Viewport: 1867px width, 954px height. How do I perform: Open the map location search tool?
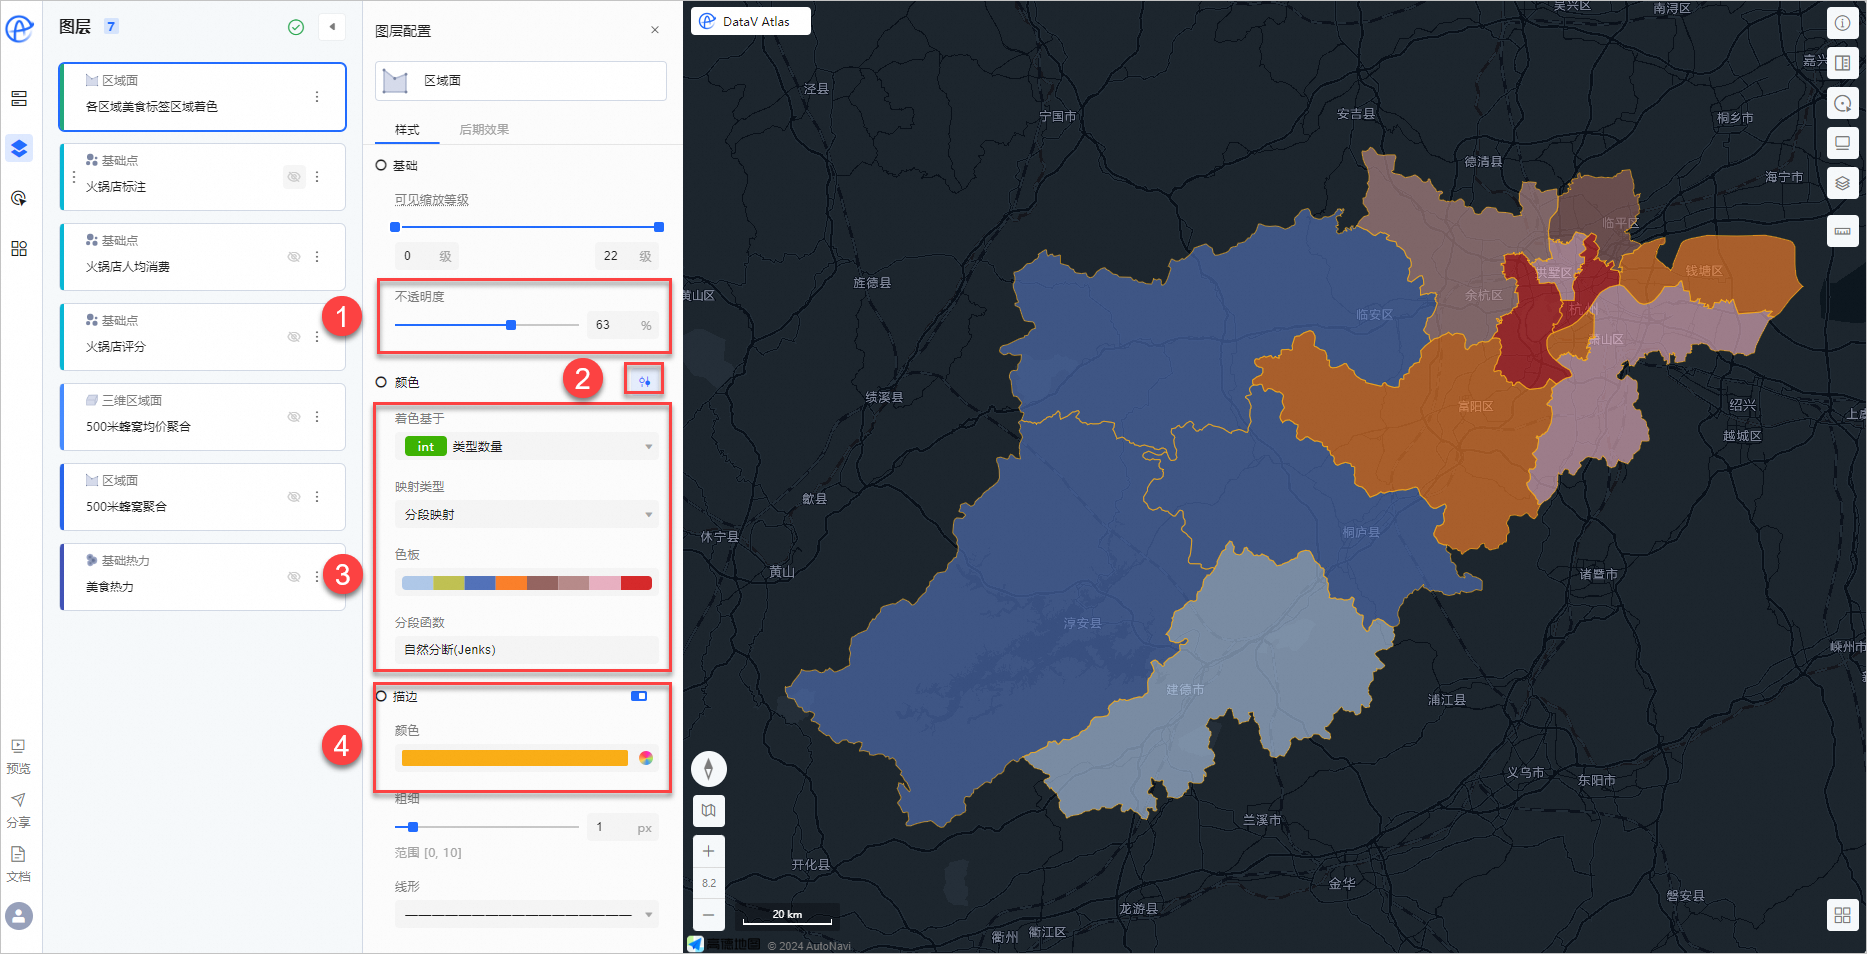click(x=1843, y=103)
